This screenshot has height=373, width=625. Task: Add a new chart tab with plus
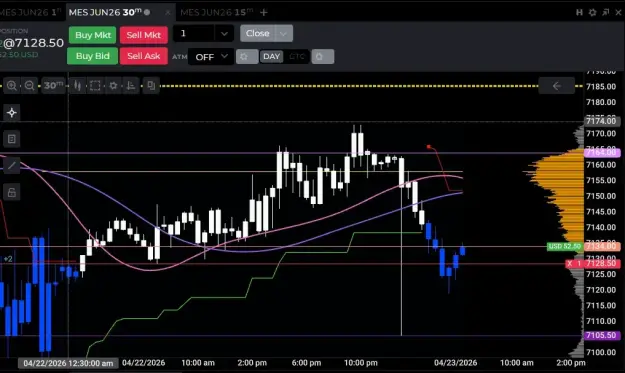263,12
